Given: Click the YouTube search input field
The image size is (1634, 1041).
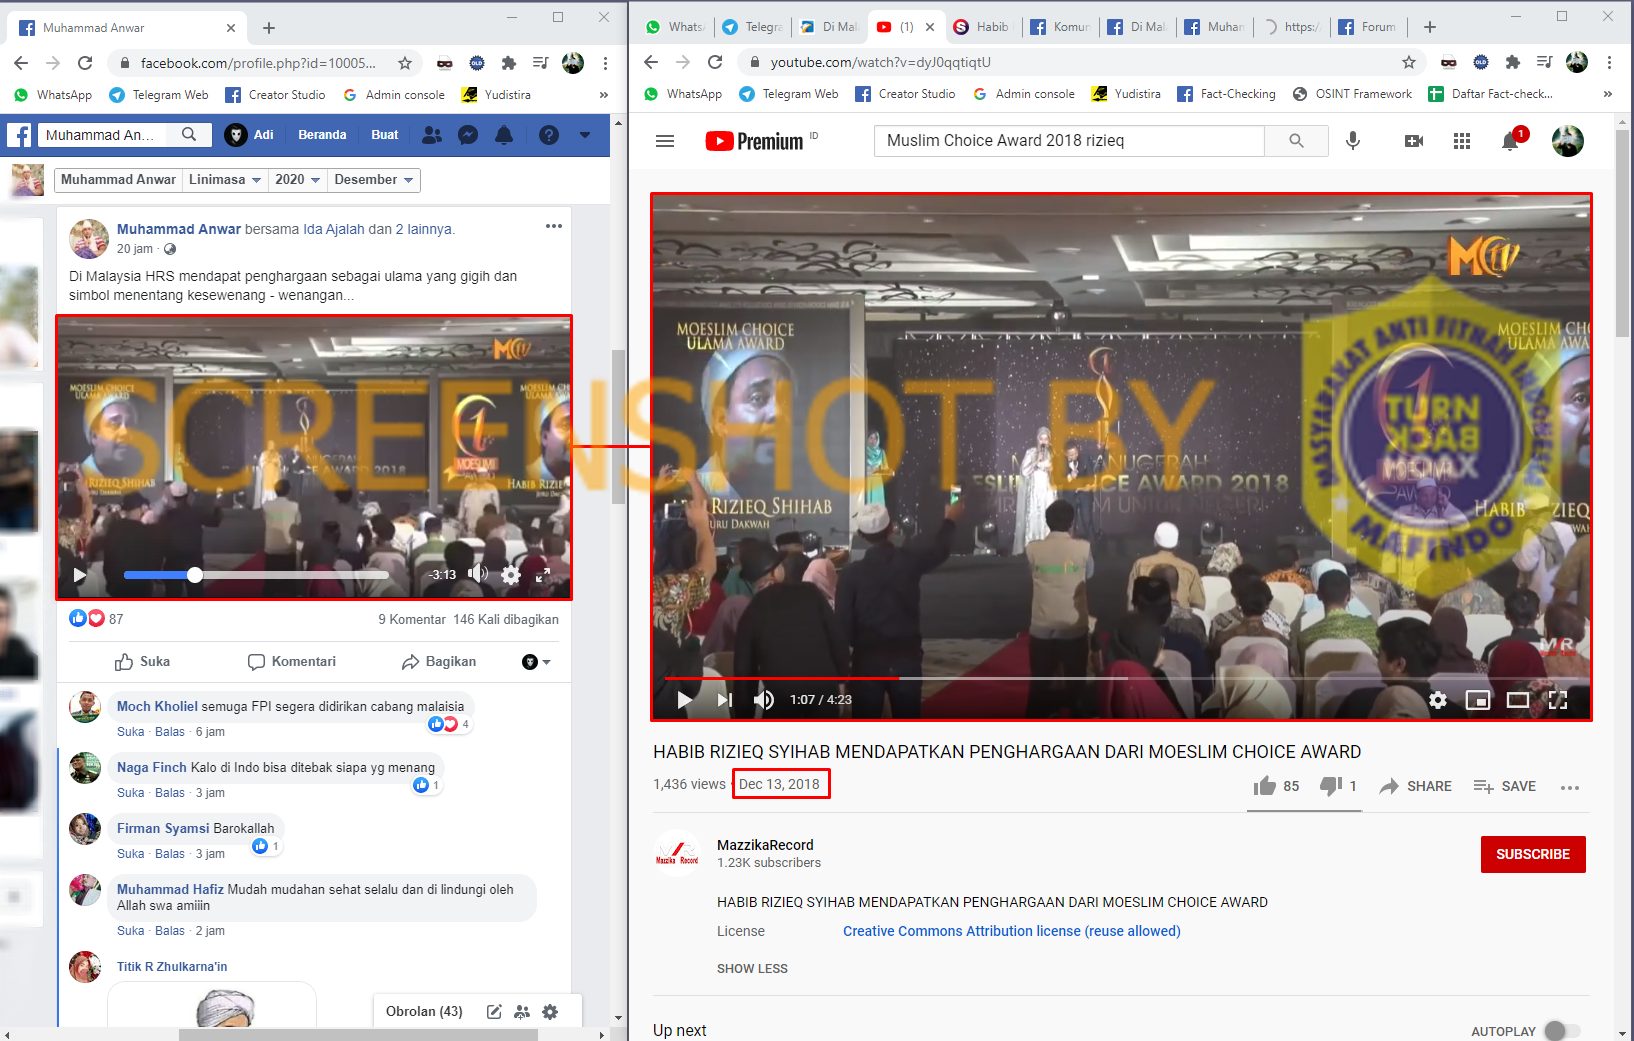Looking at the screenshot, I should click(1069, 141).
